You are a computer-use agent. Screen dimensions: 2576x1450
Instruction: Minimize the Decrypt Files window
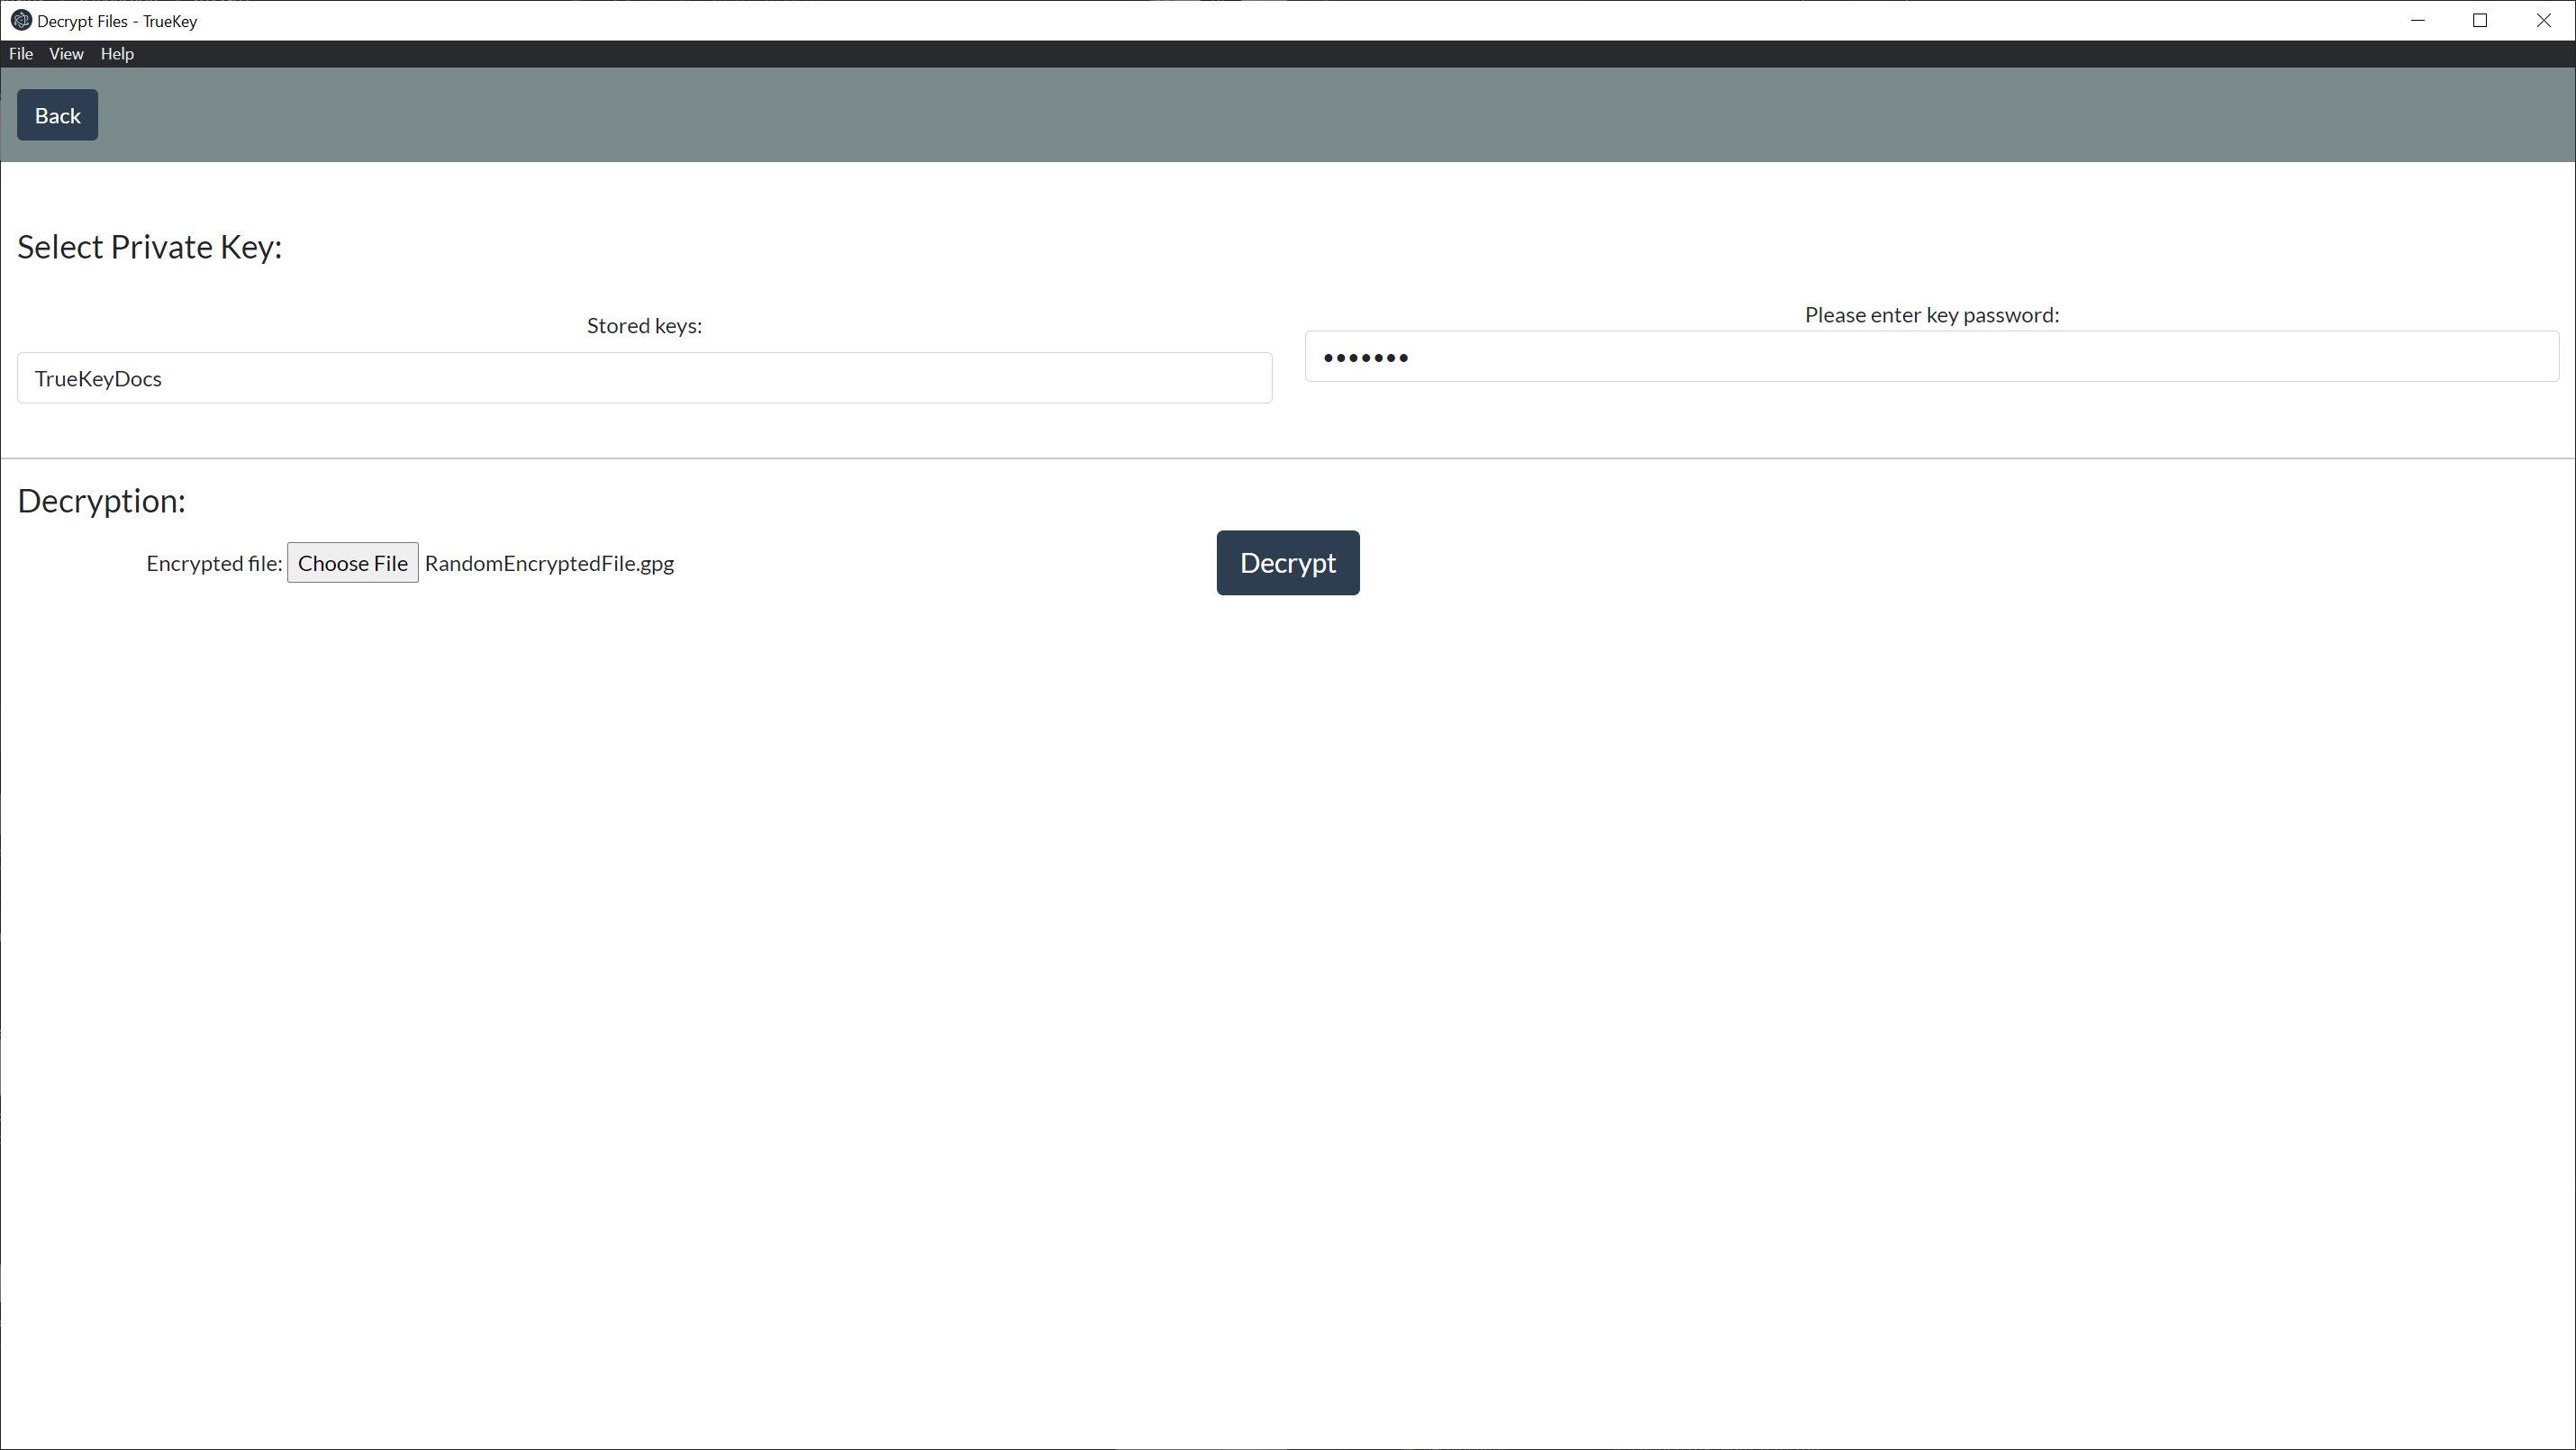point(2418,20)
